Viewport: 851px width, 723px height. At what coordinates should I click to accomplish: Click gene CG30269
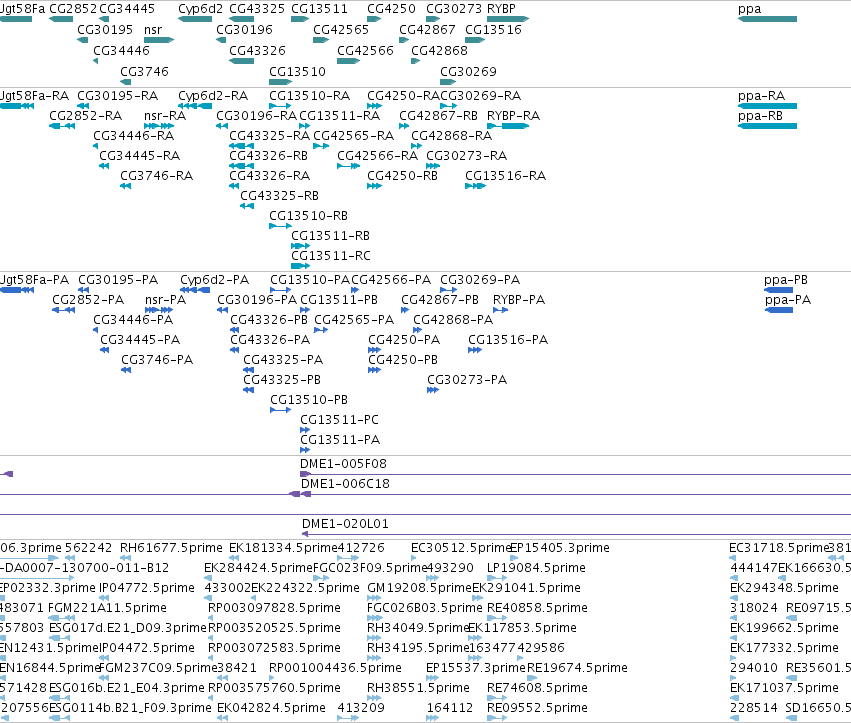[x=448, y=82]
